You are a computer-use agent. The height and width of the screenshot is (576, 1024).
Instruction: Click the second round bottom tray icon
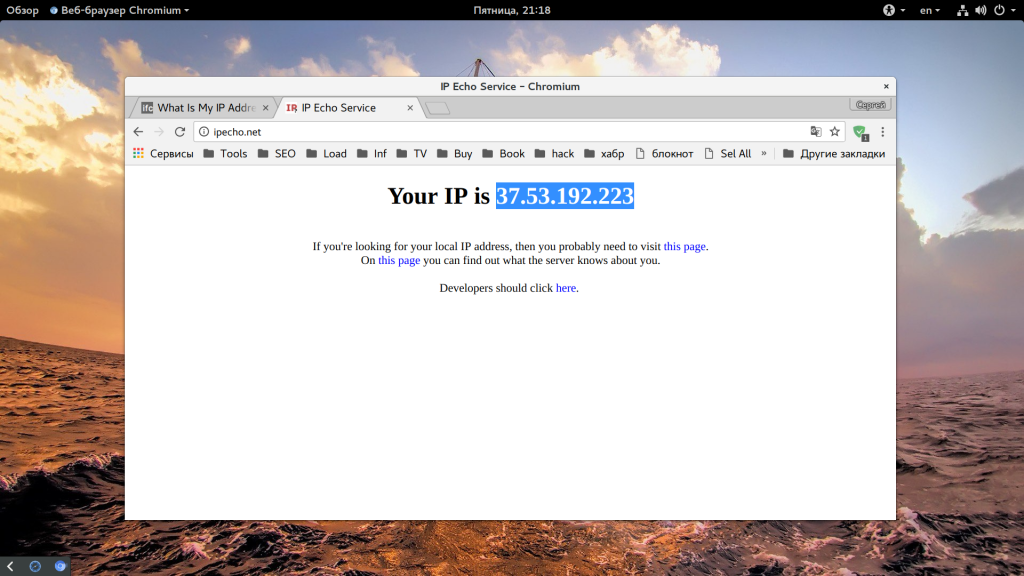pos(60,566)
